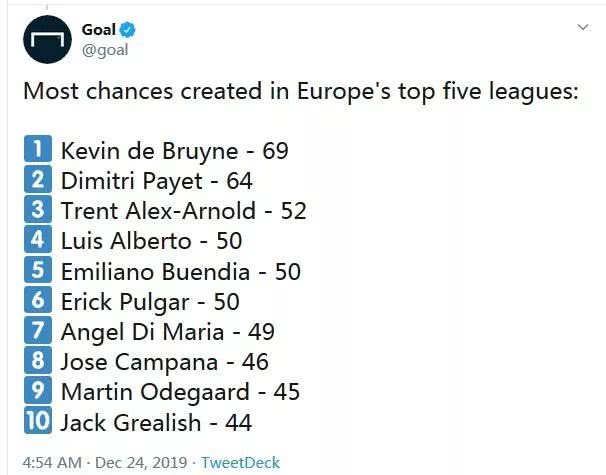Click the number 4 keycap emoji

38,239
